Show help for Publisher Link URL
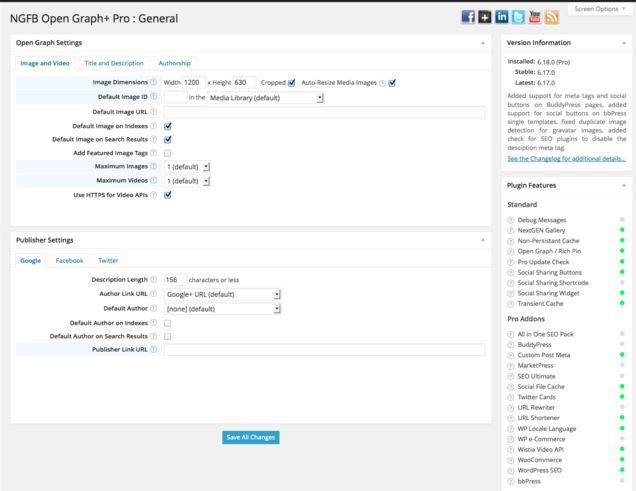636x491 pixels. point(153,349)
